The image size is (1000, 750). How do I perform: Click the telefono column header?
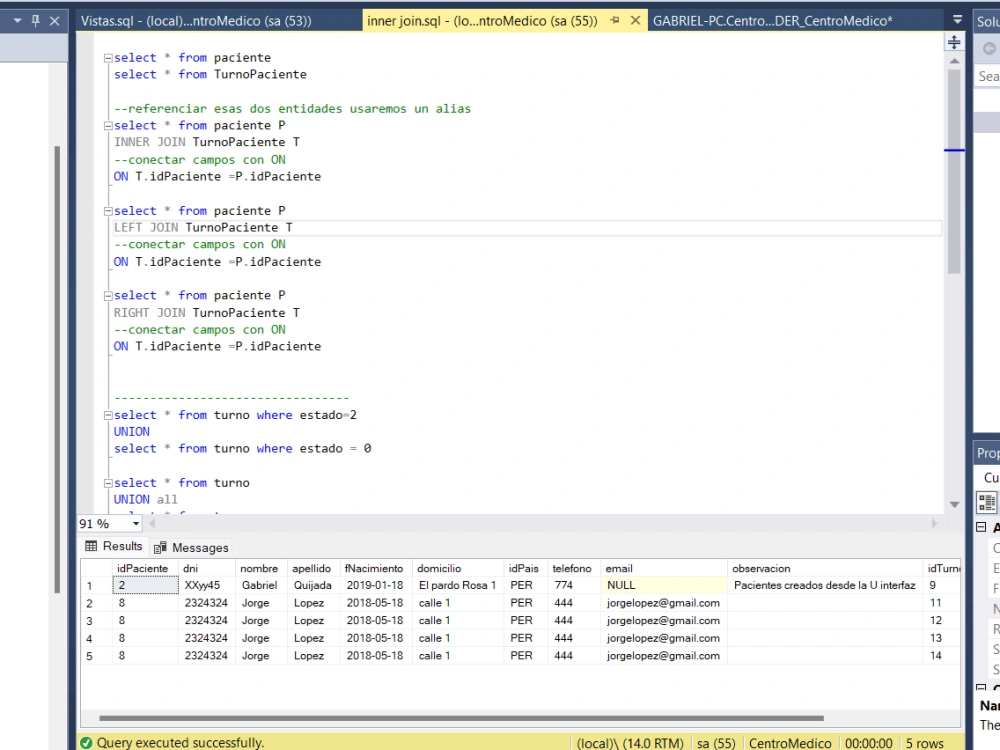point(574,568)
